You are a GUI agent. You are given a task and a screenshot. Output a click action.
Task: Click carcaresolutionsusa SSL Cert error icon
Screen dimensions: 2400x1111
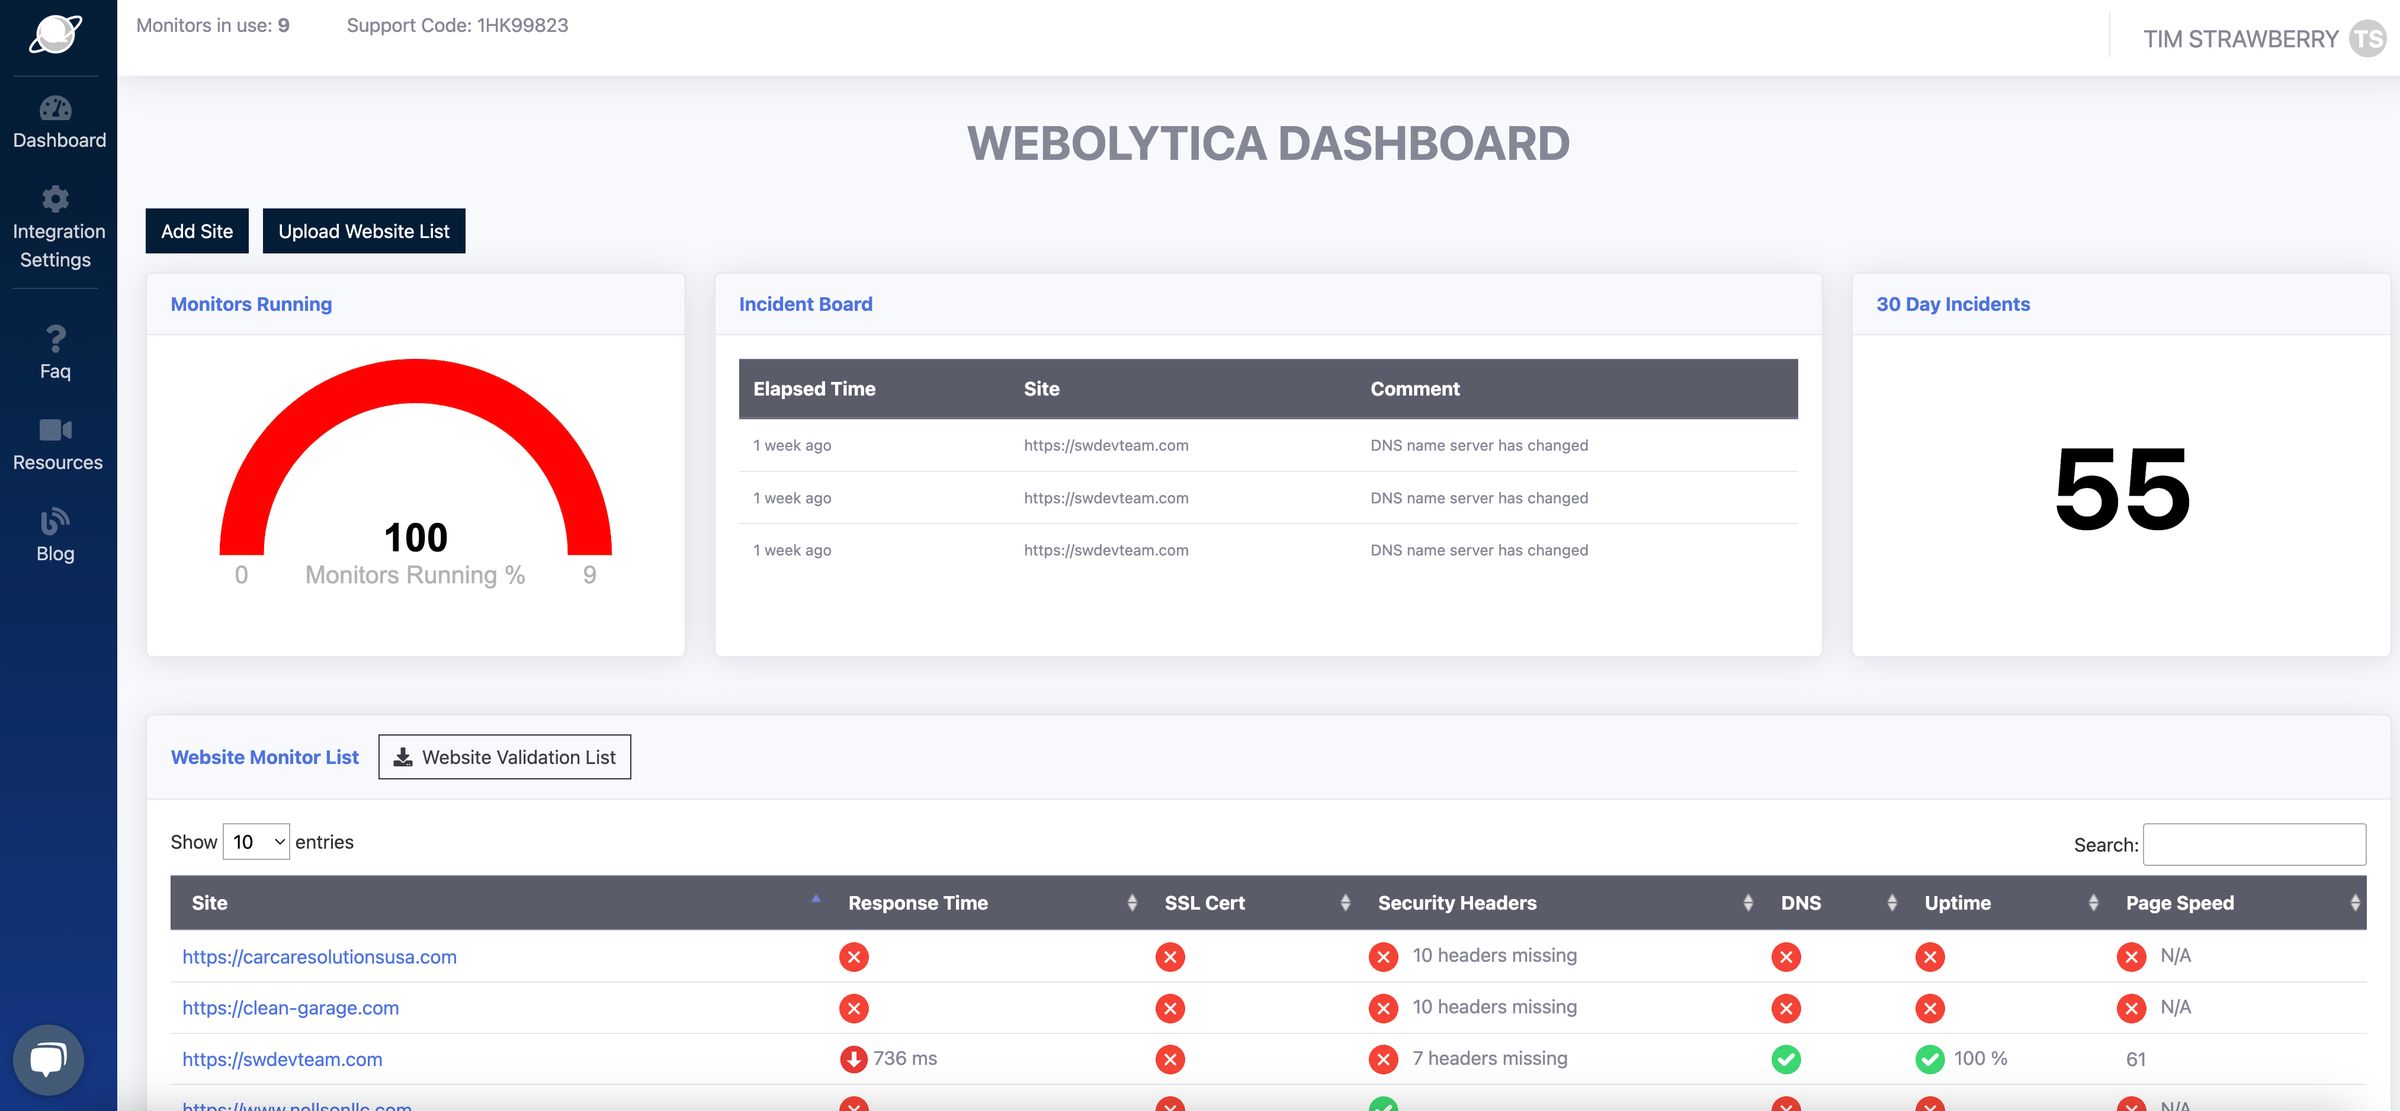(x=1170, y=957)
